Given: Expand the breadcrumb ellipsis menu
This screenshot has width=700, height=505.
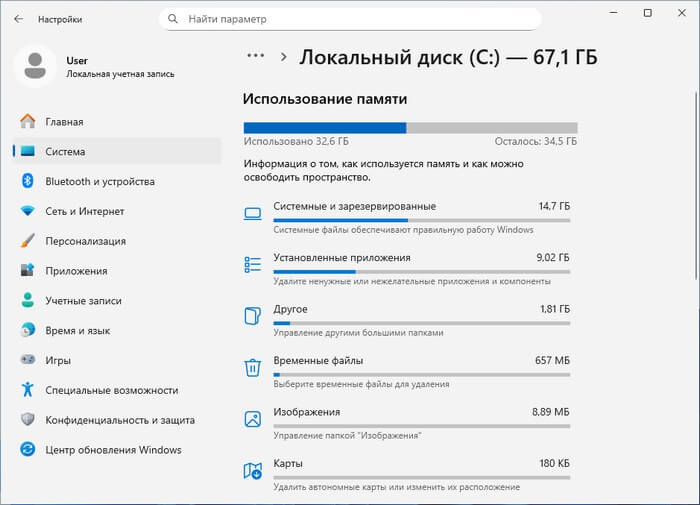Looking at the screenshot, I should (x=256, y=57).
